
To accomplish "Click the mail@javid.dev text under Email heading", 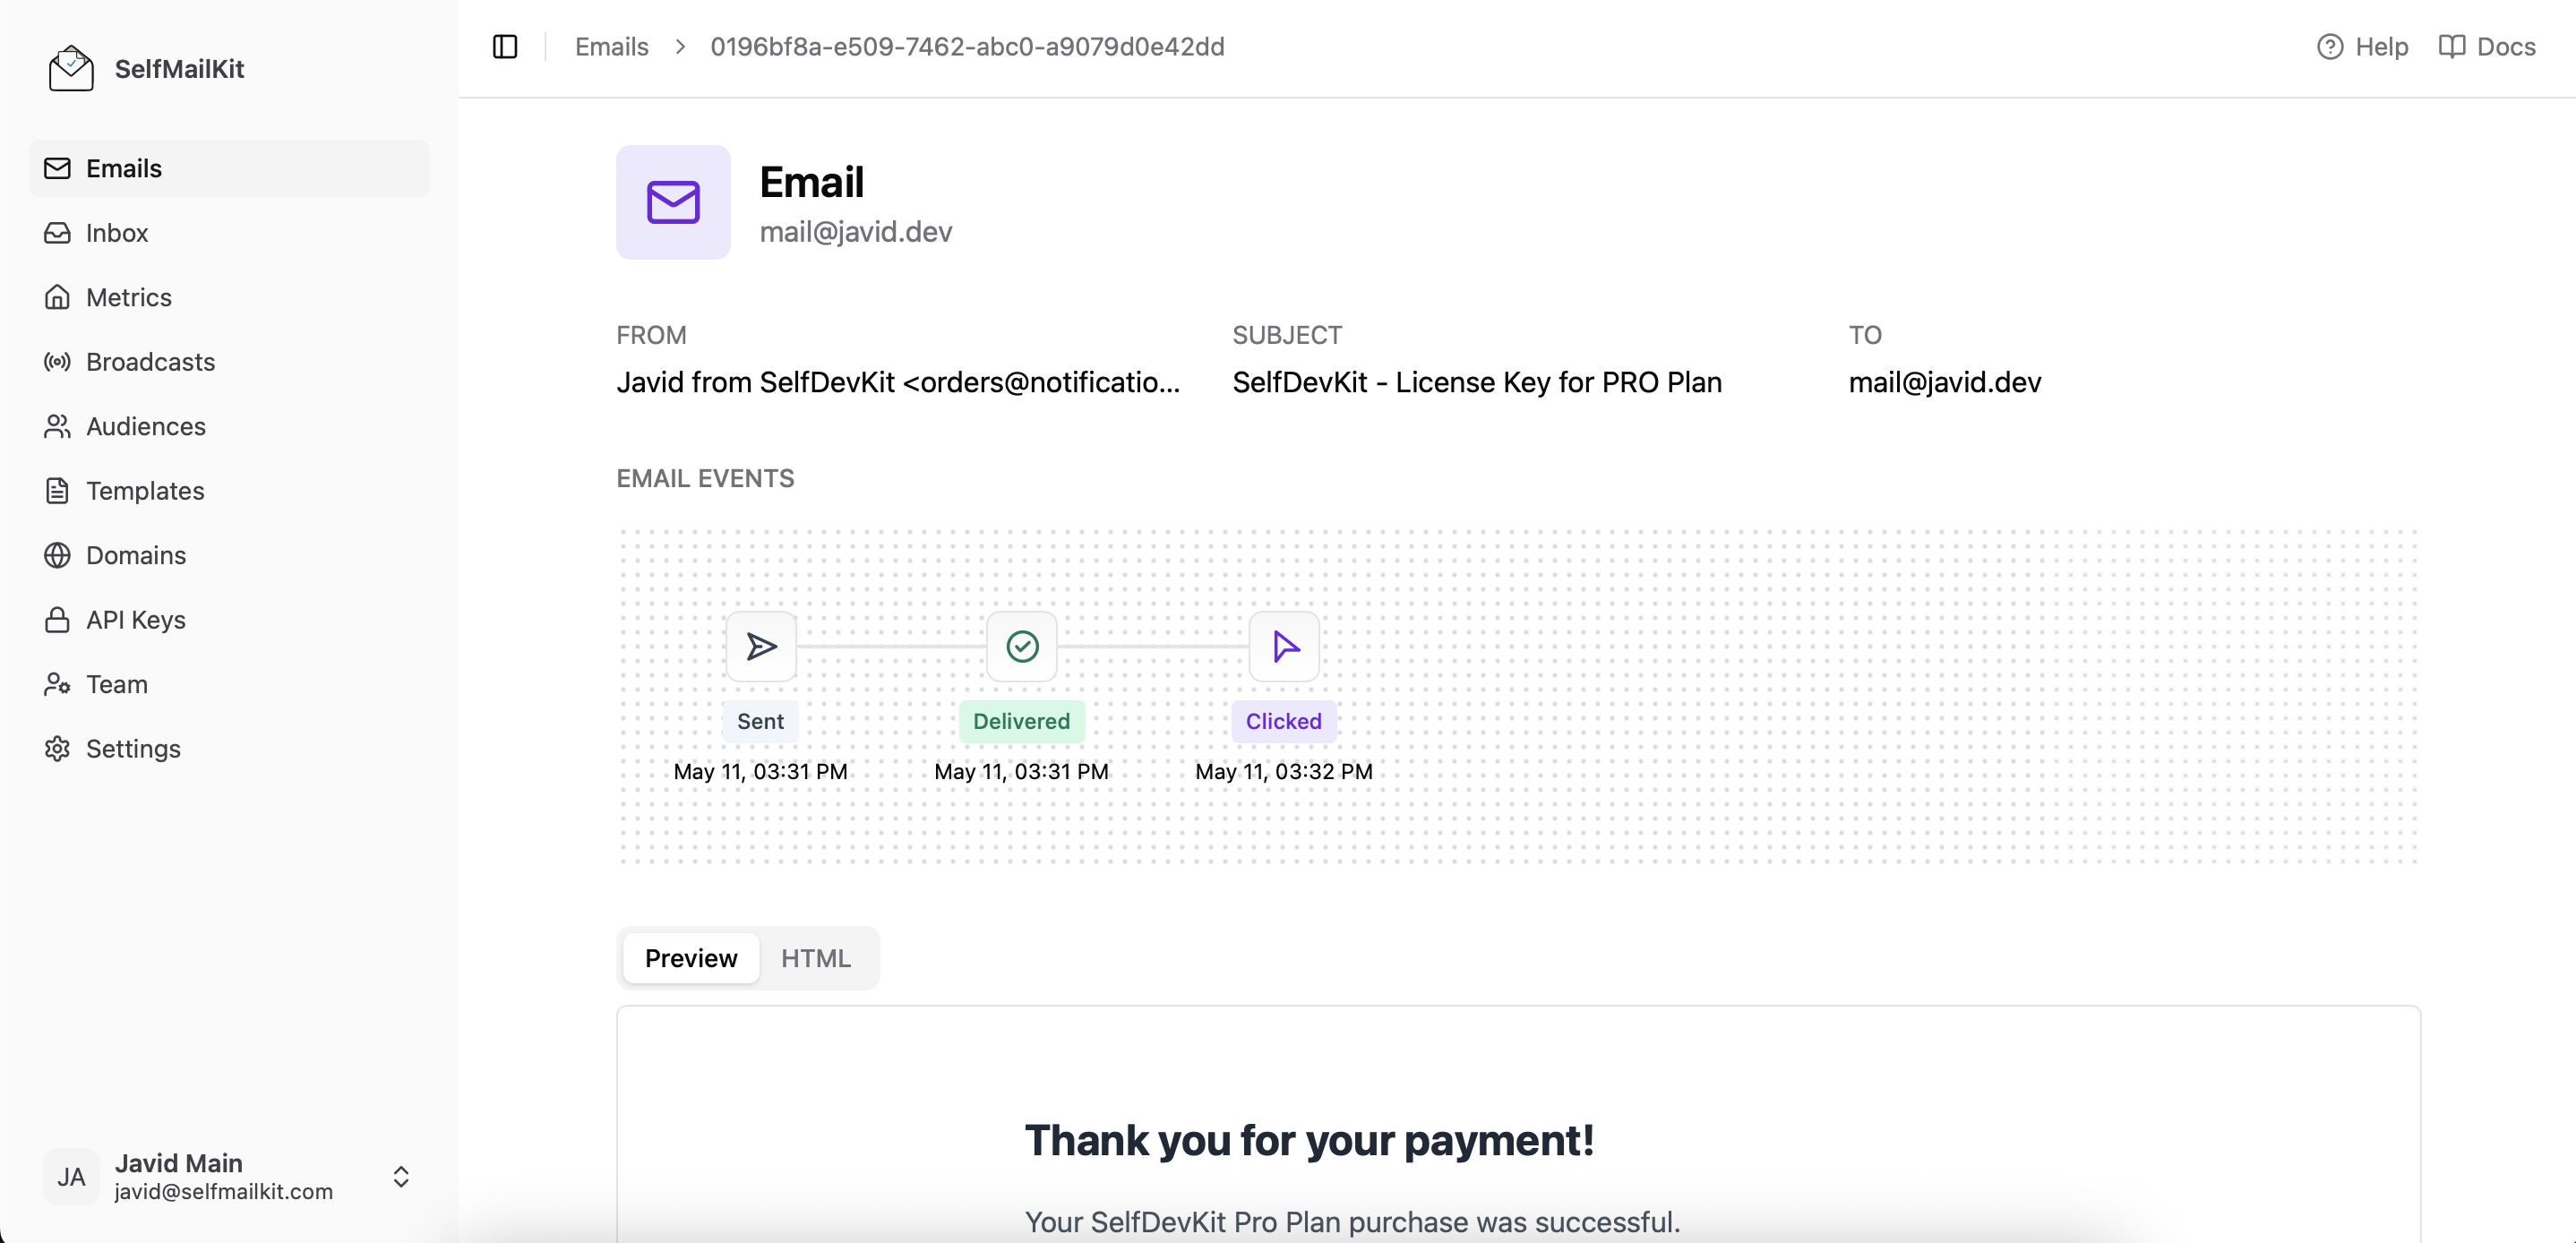I will tap(856, 232).
